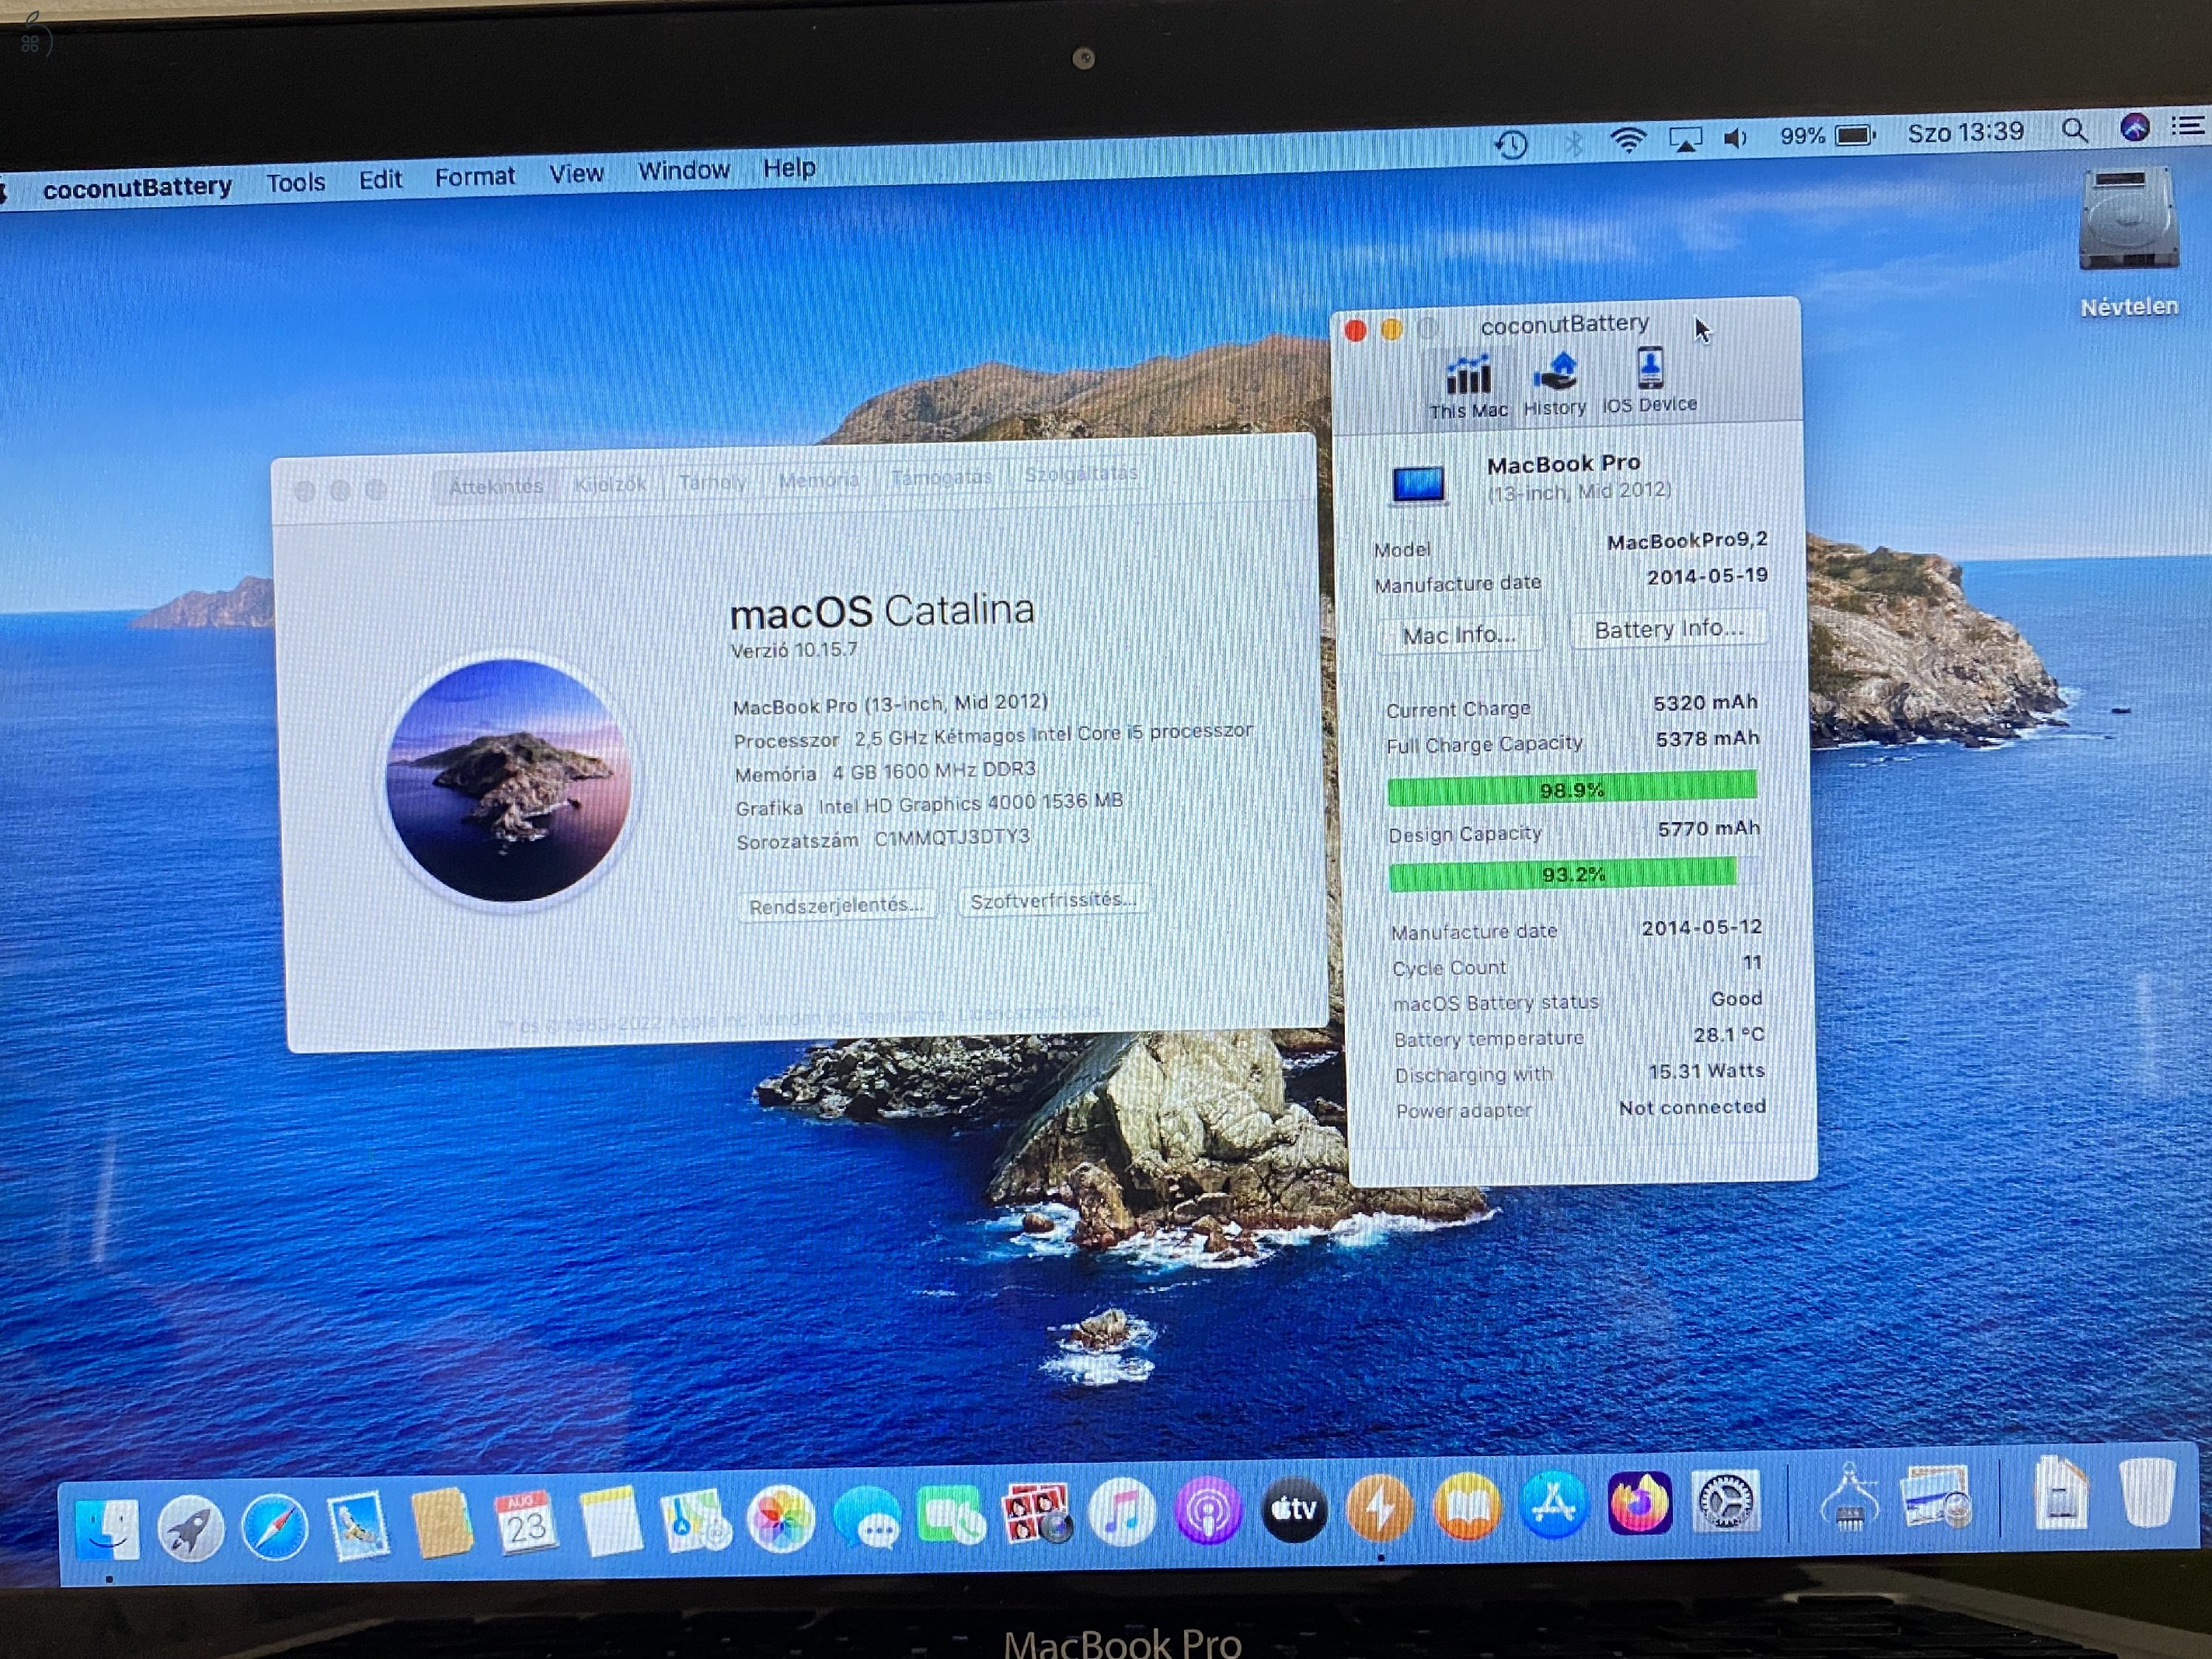Image resolution: width=2212 pixels, height=1659 pixels.
Task: Open the Tools menu
Action: (296, 182)
